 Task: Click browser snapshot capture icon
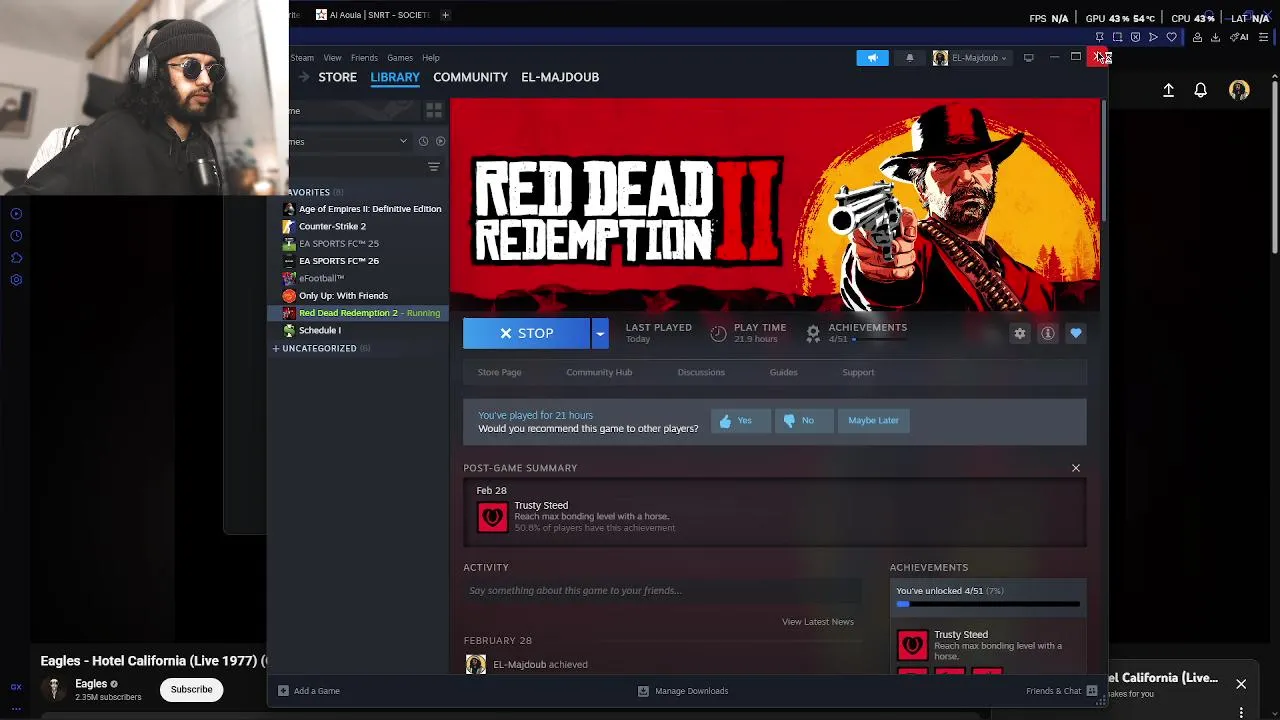point(1117,37)
